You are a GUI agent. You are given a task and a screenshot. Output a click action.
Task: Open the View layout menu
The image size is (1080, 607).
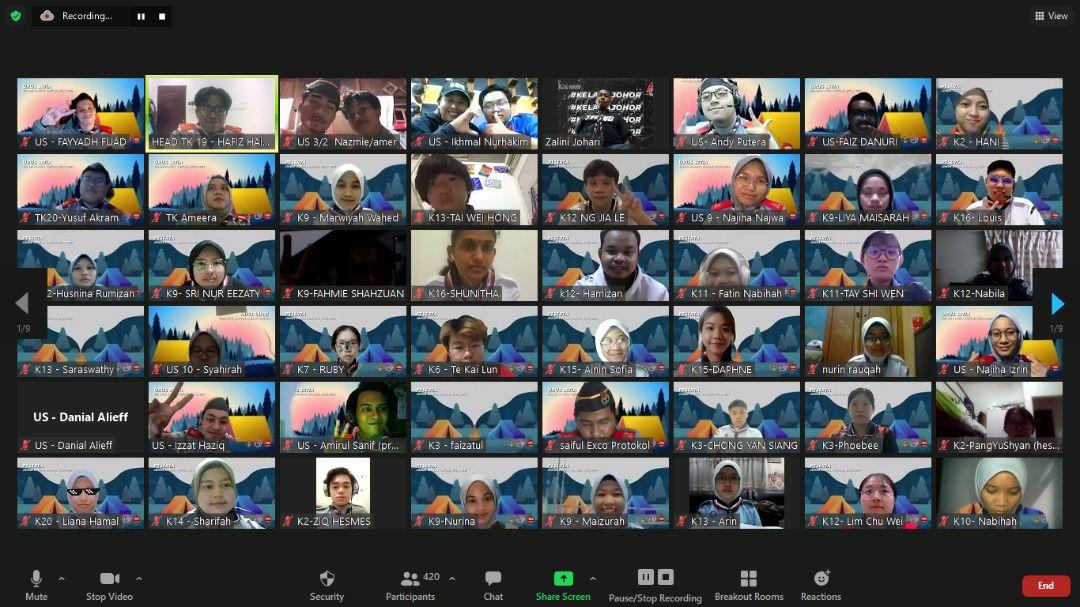1051,16
